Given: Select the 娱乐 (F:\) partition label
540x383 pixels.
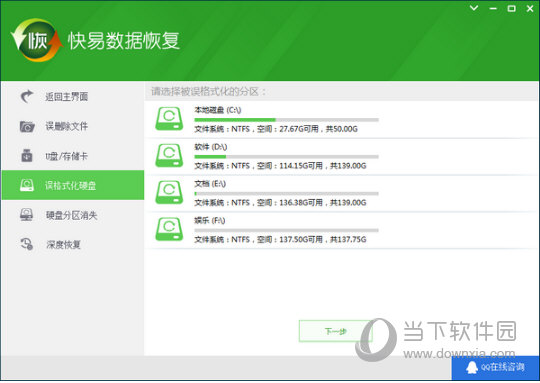Looking at the screenshot, I should [x=210, y=220].
